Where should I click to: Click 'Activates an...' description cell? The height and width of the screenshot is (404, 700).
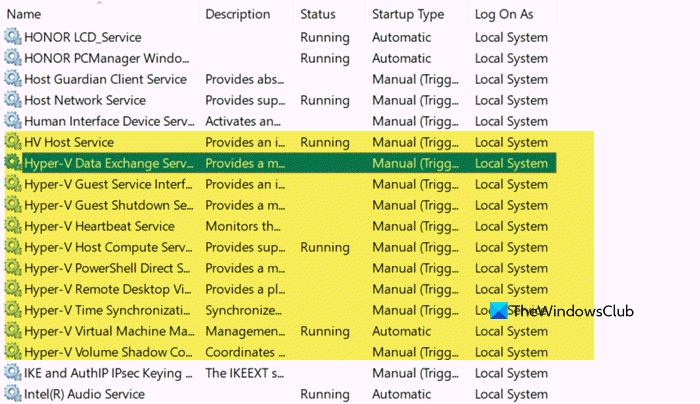[x=243, y=121]
